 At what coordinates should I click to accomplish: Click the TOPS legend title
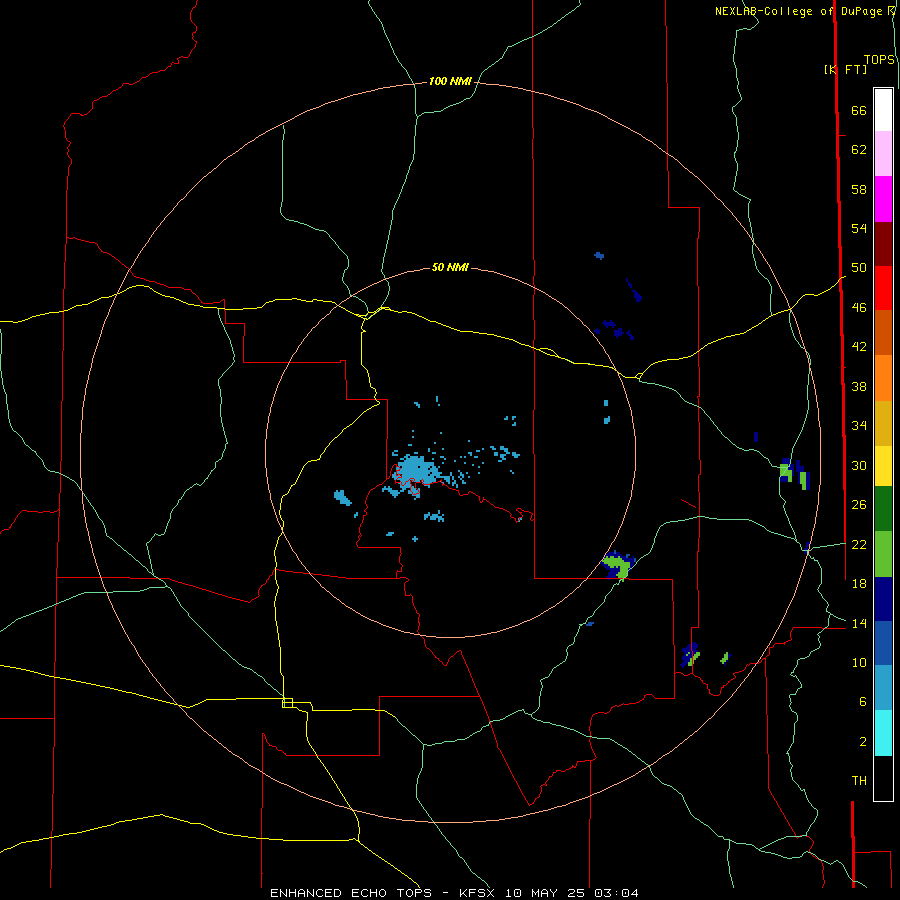[879, 59]
